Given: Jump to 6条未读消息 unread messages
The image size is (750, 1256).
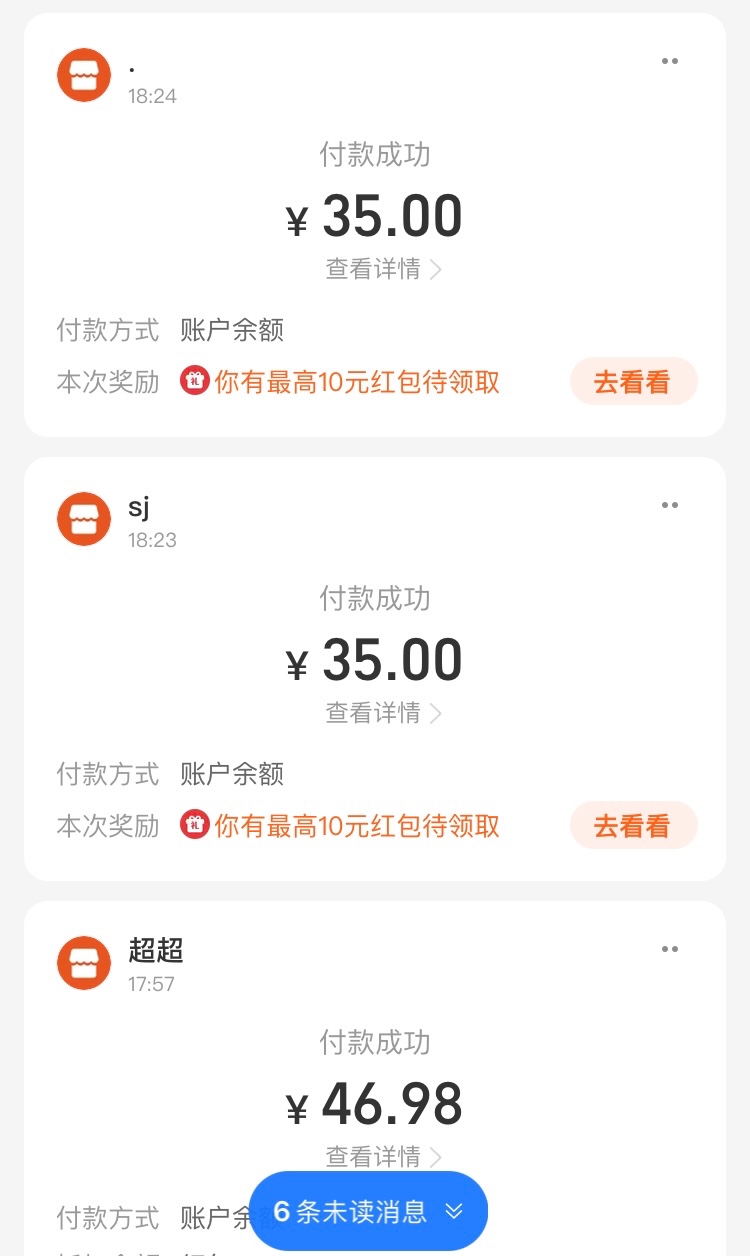Looking at the screenshot, I should point(368,1212).
